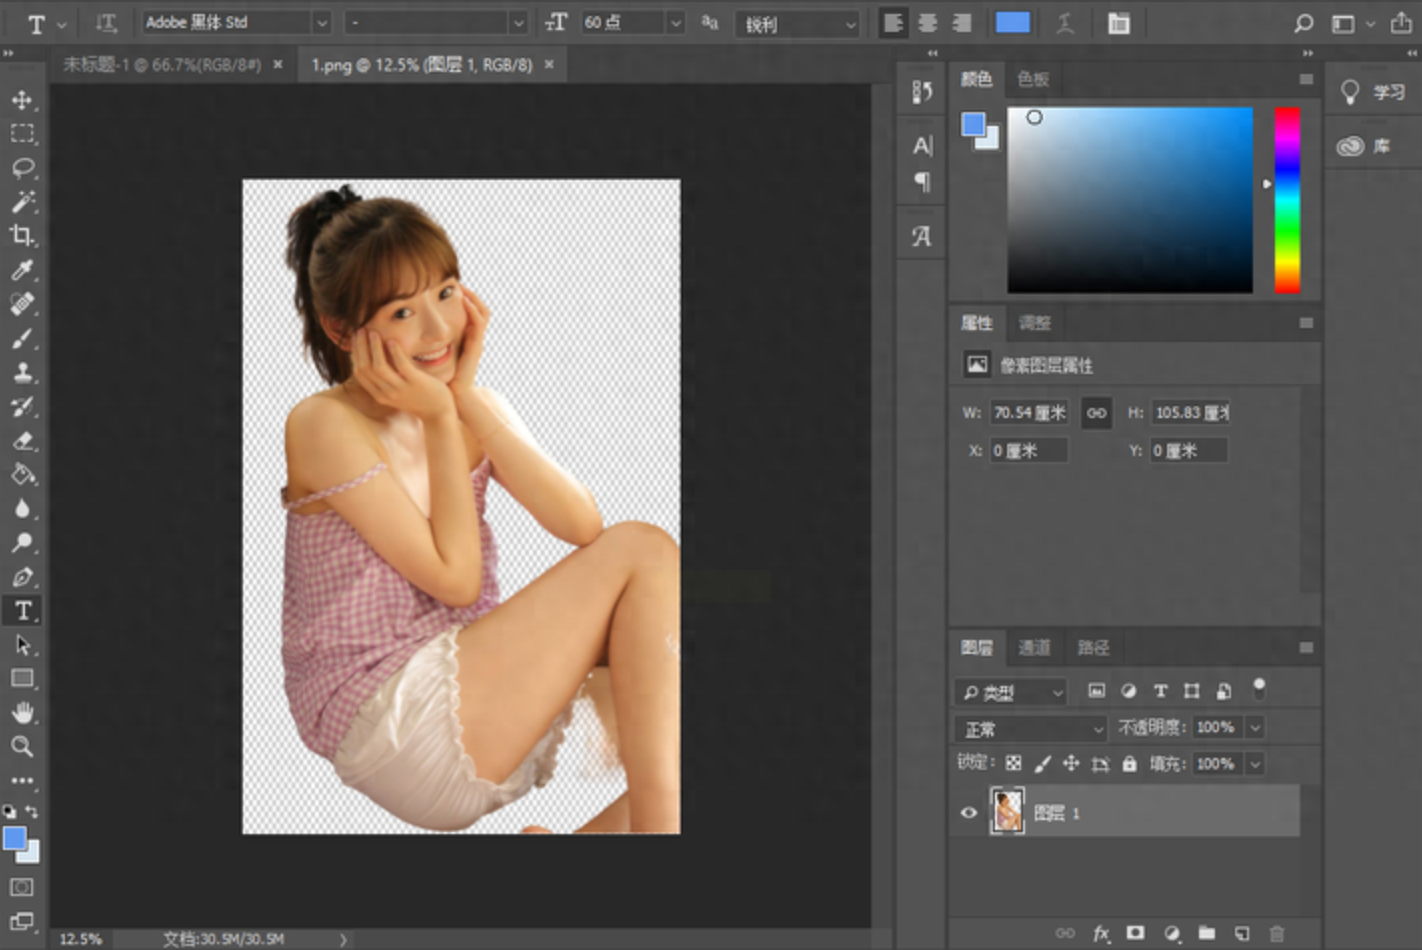Select the Magic Wand tool

point(22,202)
